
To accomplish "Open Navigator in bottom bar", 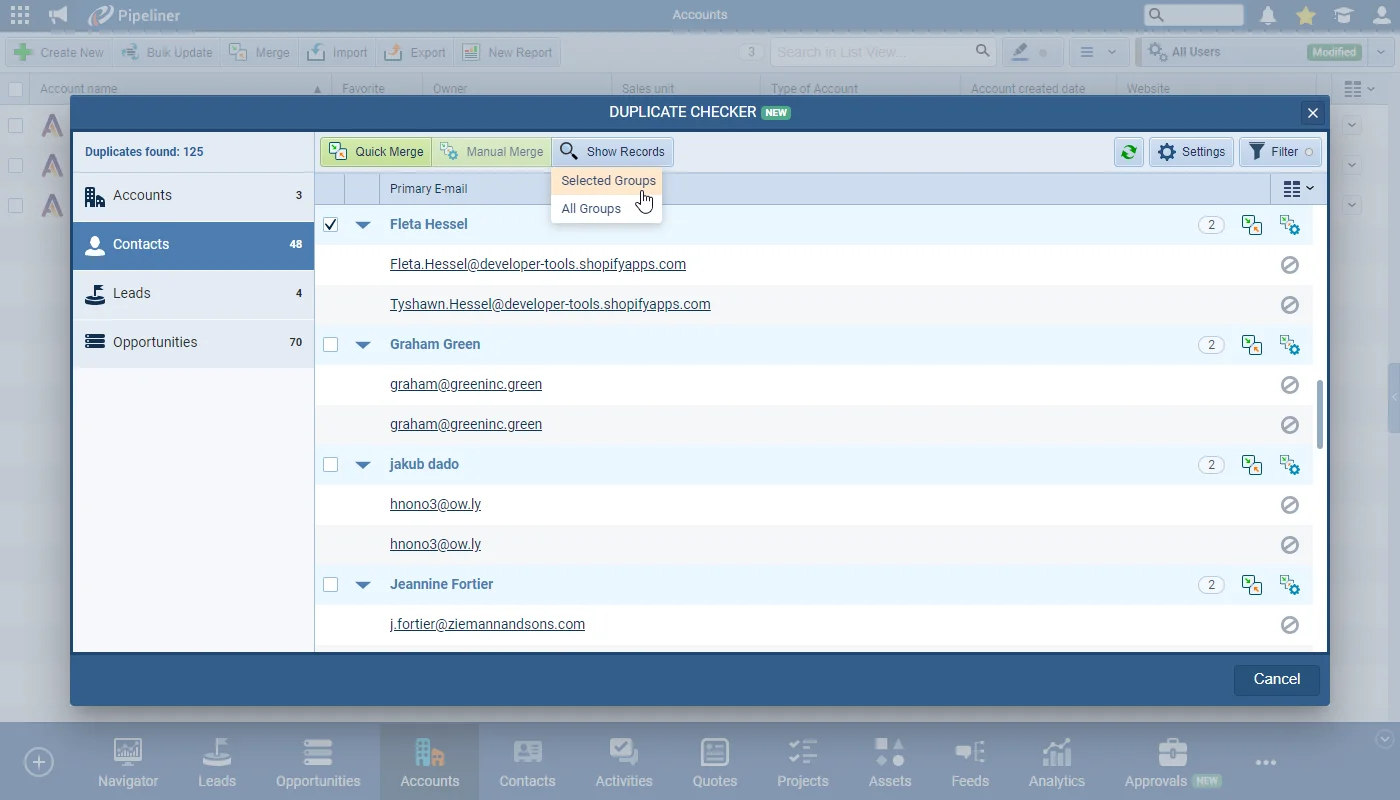I will click(128, 762).
